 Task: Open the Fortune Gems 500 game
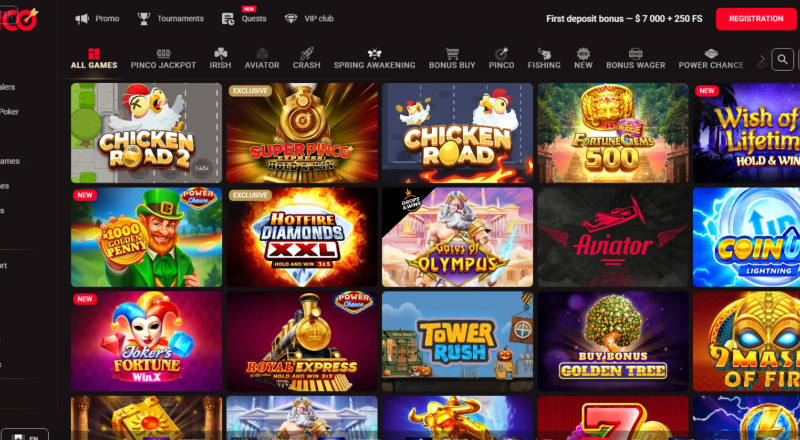click(x=613, y=133)
